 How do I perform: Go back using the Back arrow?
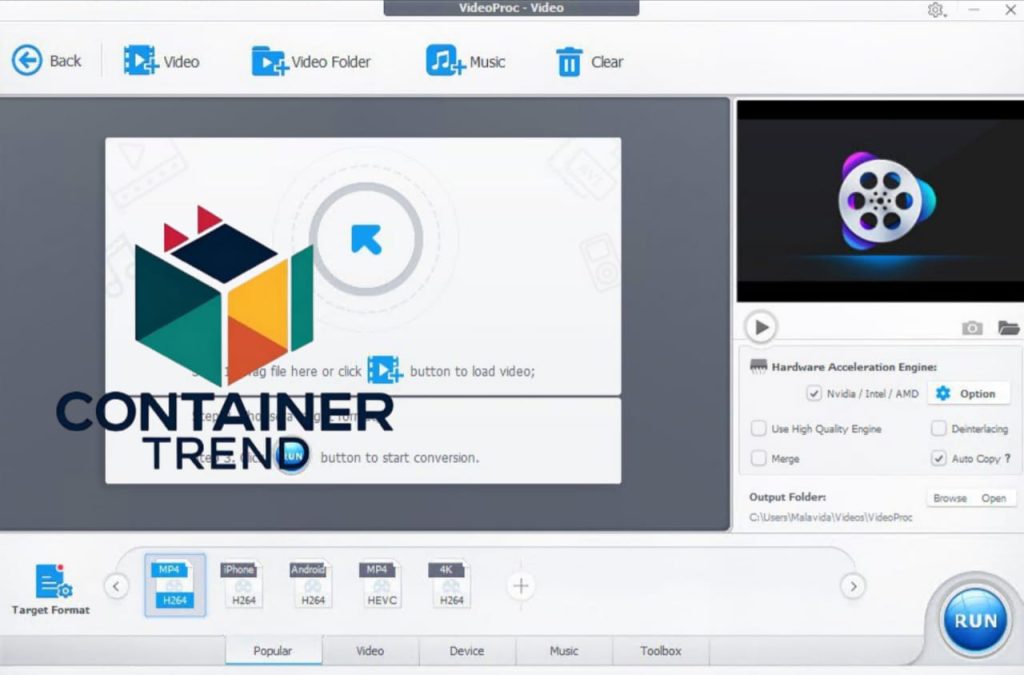(46, 61)
